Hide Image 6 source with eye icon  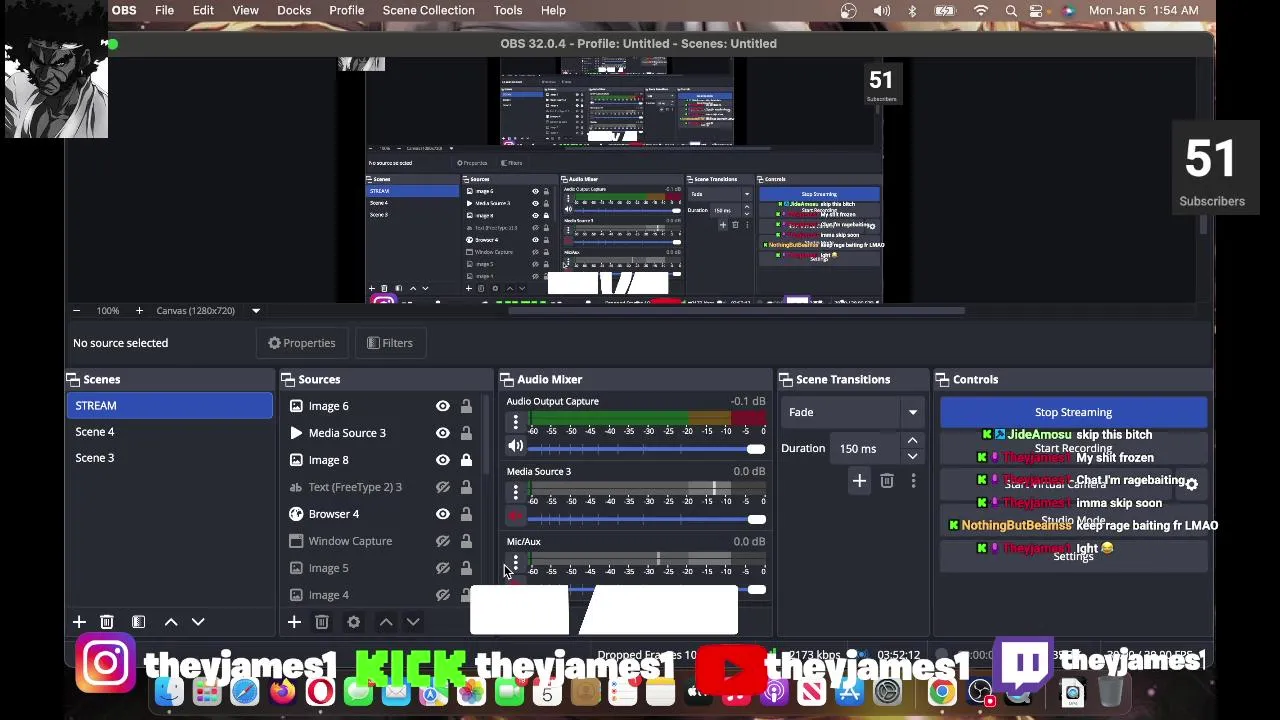pos(442,406)
